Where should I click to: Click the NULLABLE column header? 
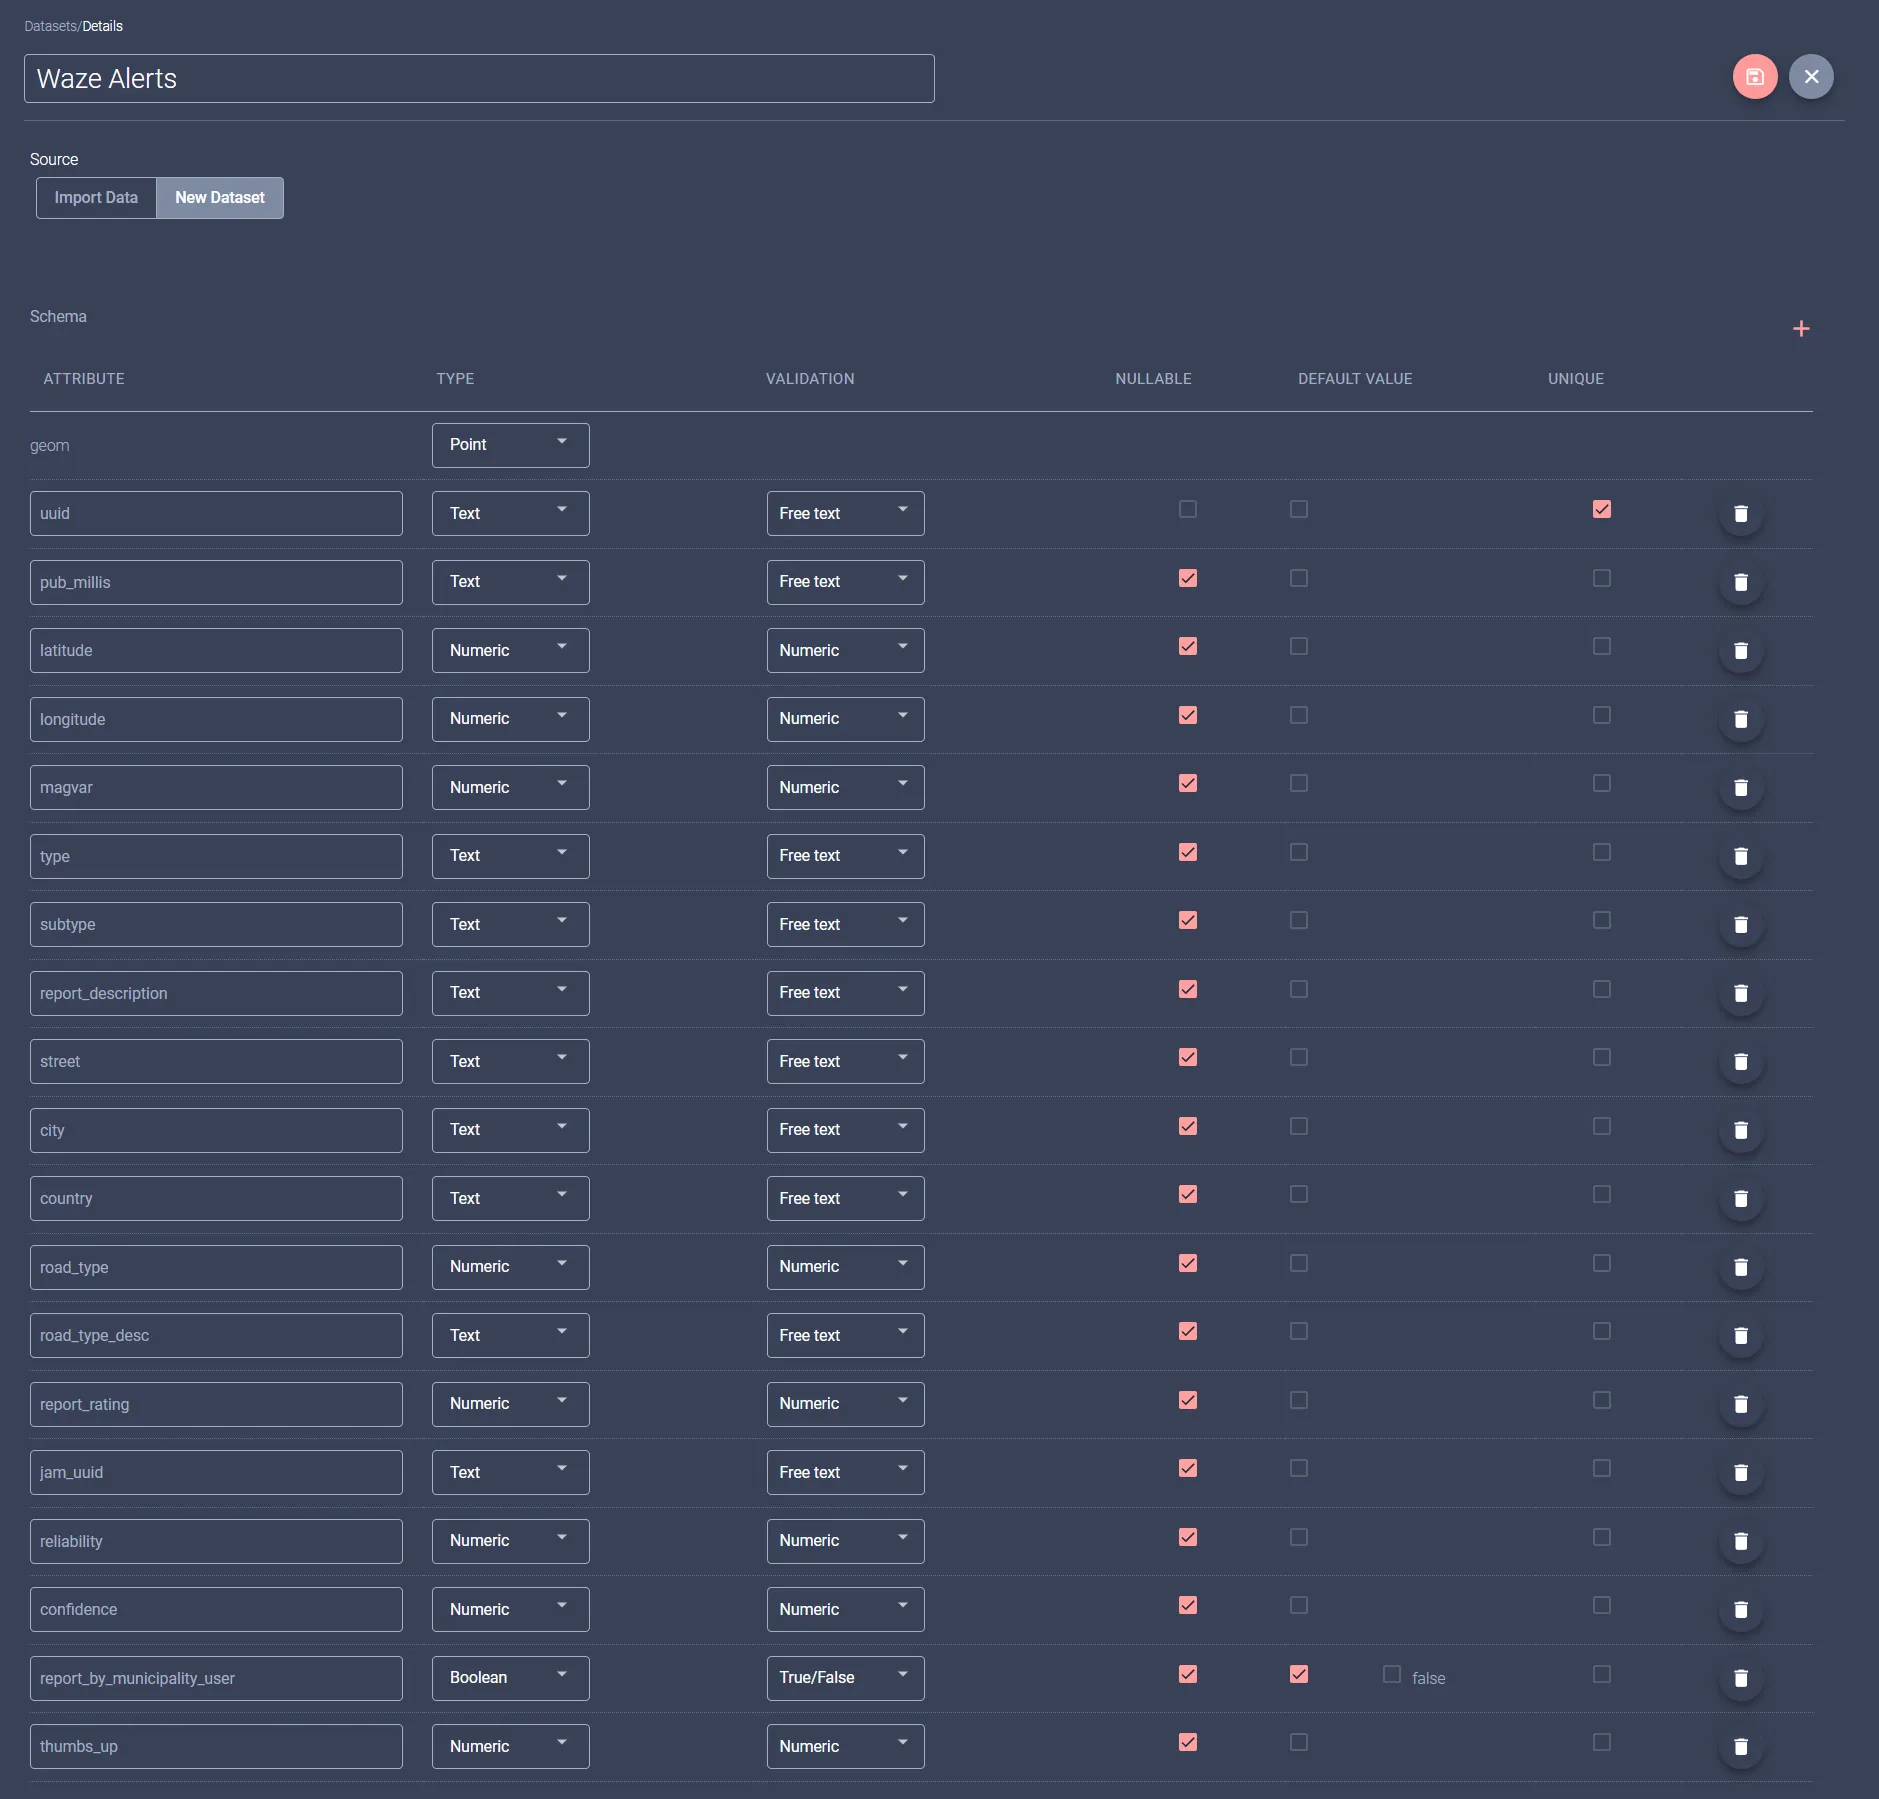[1153, 379]
